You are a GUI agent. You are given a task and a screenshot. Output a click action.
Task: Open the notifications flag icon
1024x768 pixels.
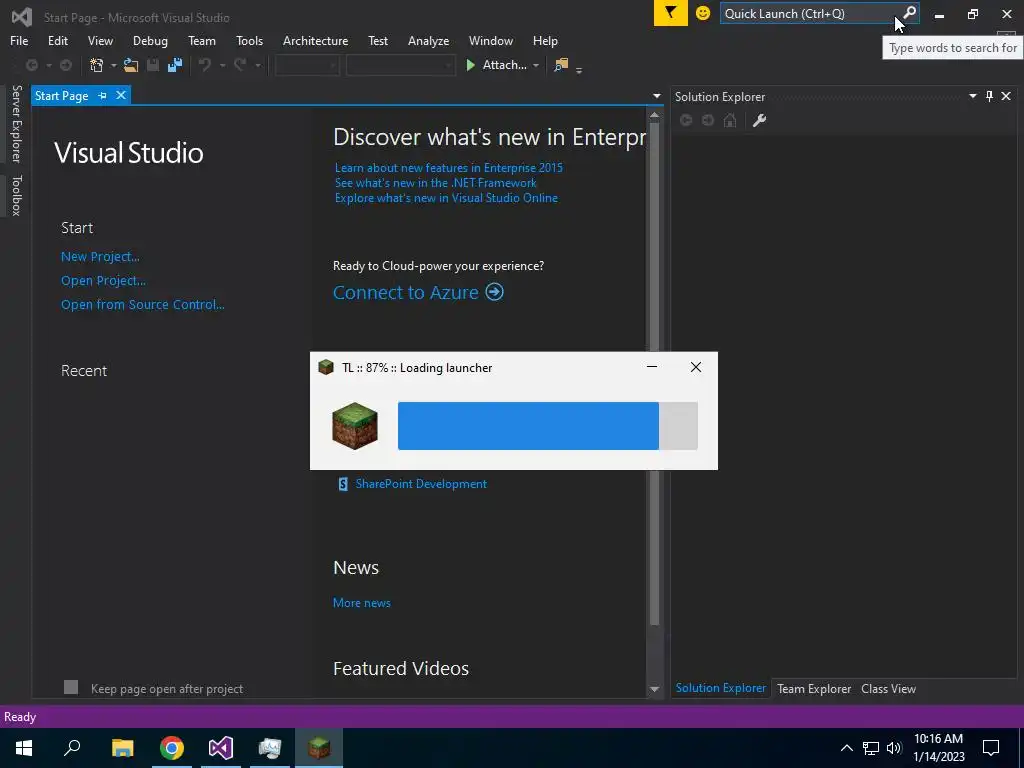click(x=671, y=12)
